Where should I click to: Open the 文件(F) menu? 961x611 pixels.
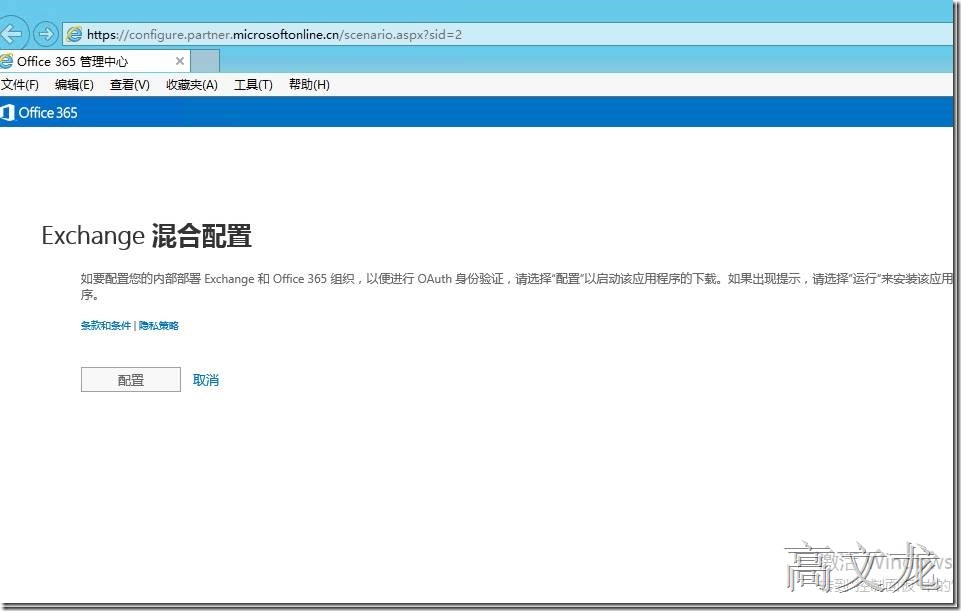click(x=20, y=85)
